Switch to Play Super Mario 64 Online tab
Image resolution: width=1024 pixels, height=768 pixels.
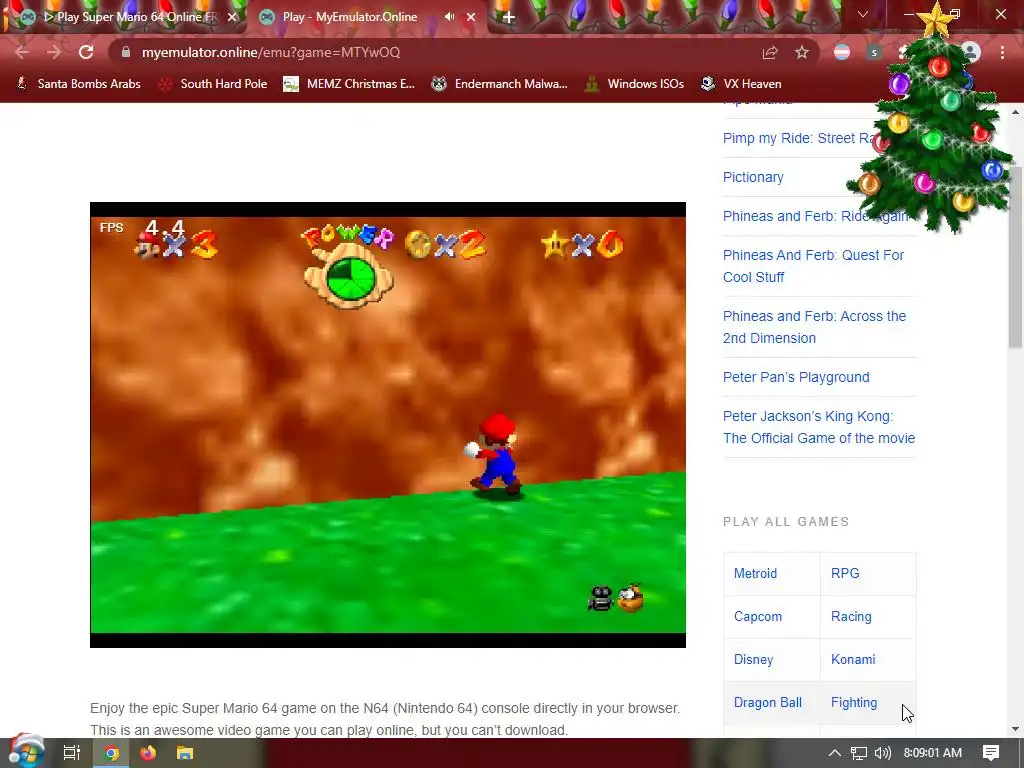(129, 17)
